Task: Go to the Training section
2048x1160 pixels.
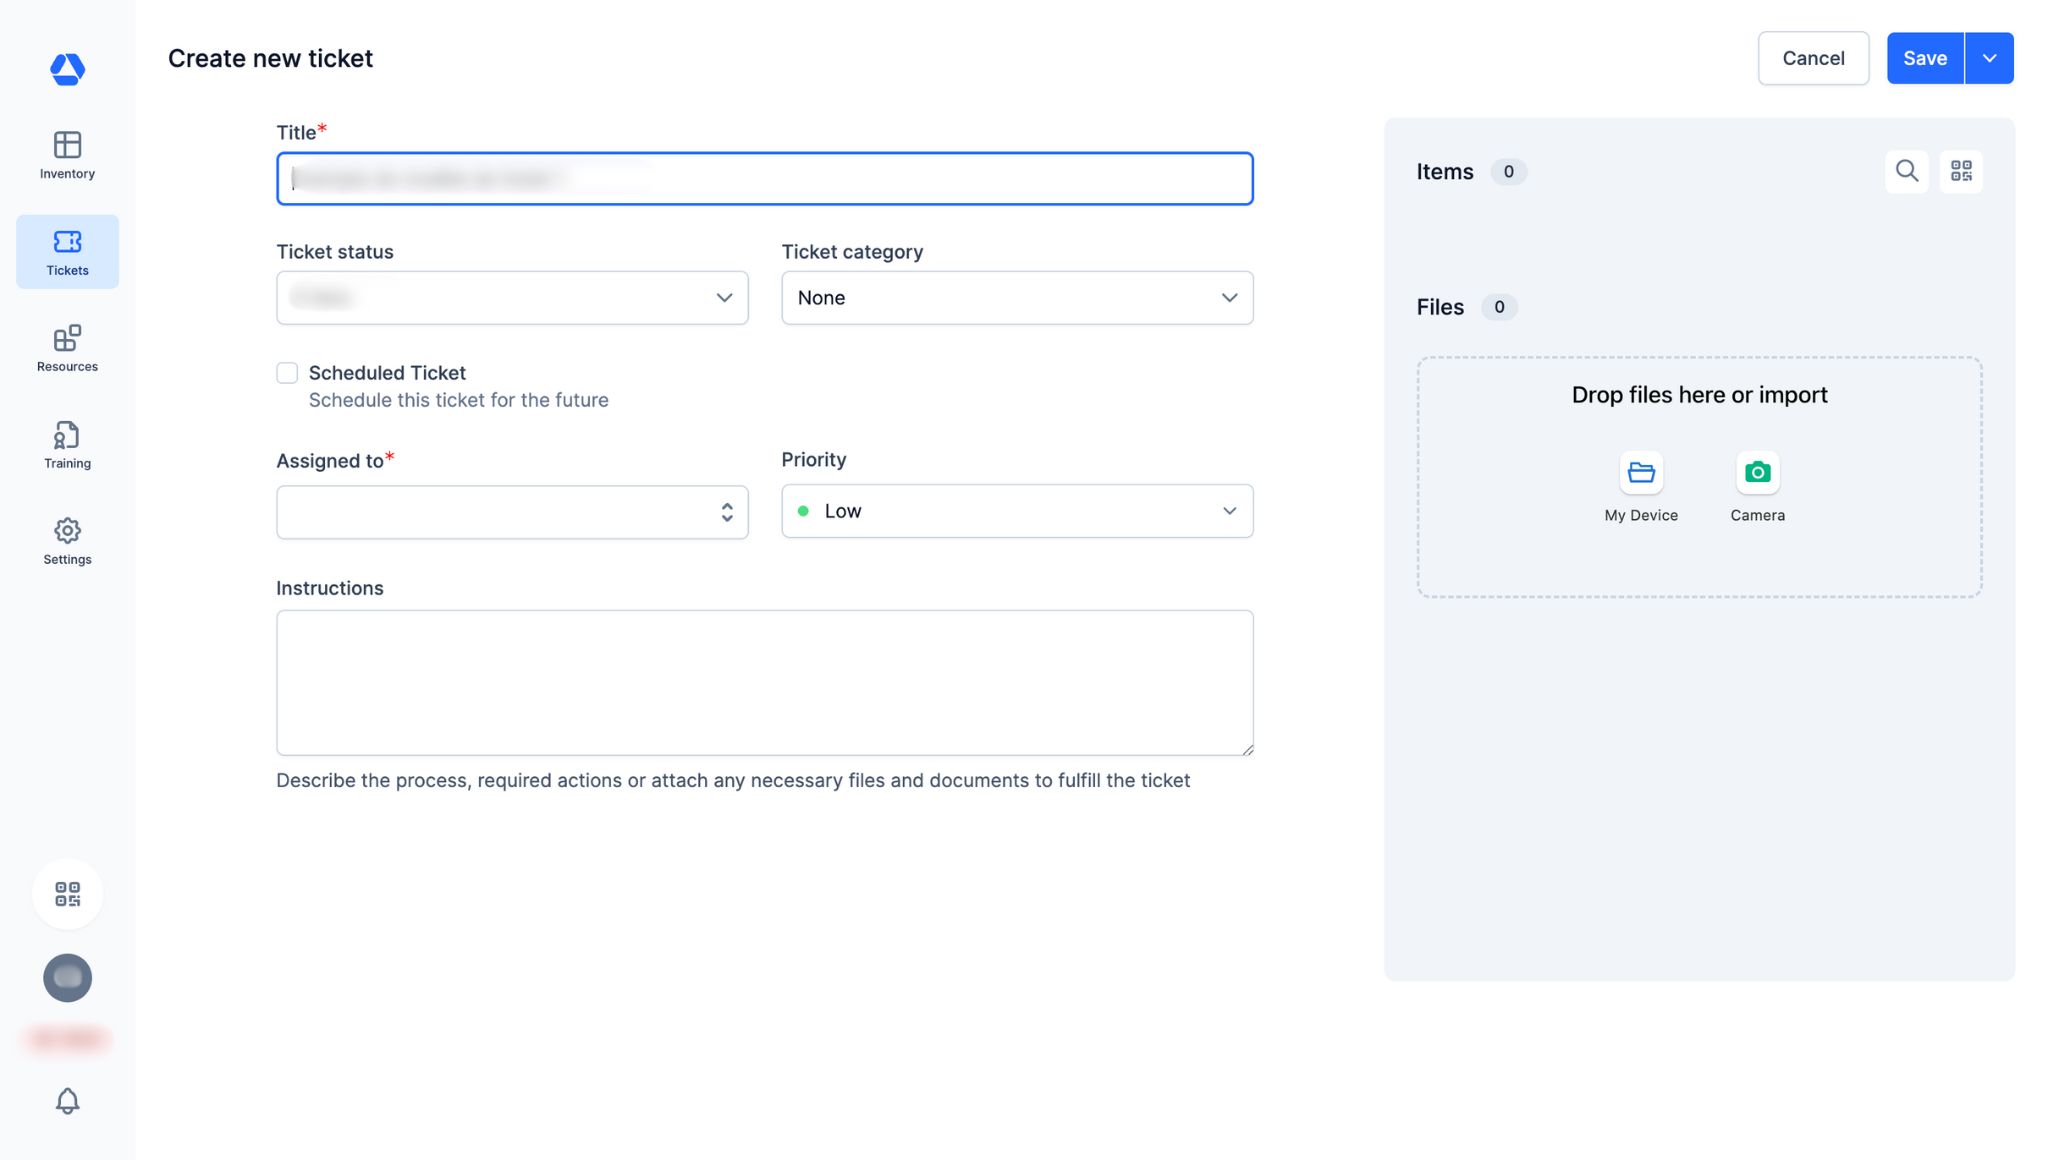Action: click(x=67, y=445)
